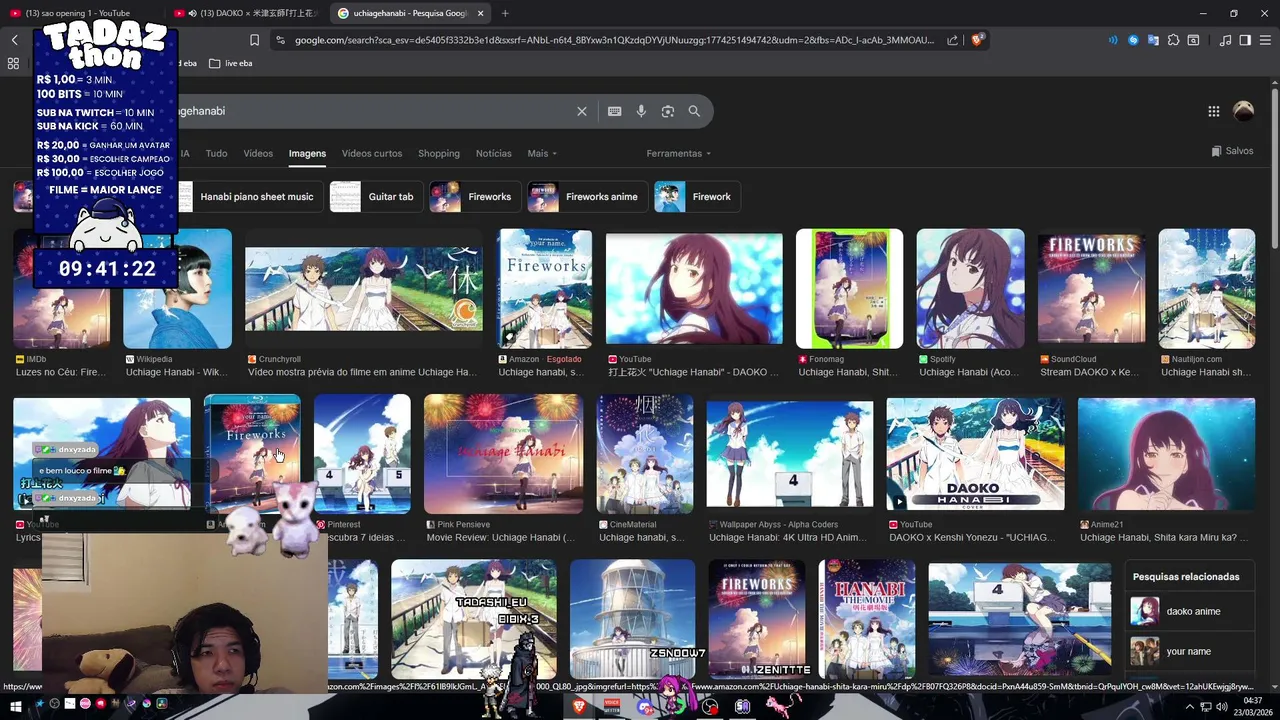
Task: Open the Anime21 Uchiage Hanabi image result
Action: pyautogui.click(x=1167, y=454)
